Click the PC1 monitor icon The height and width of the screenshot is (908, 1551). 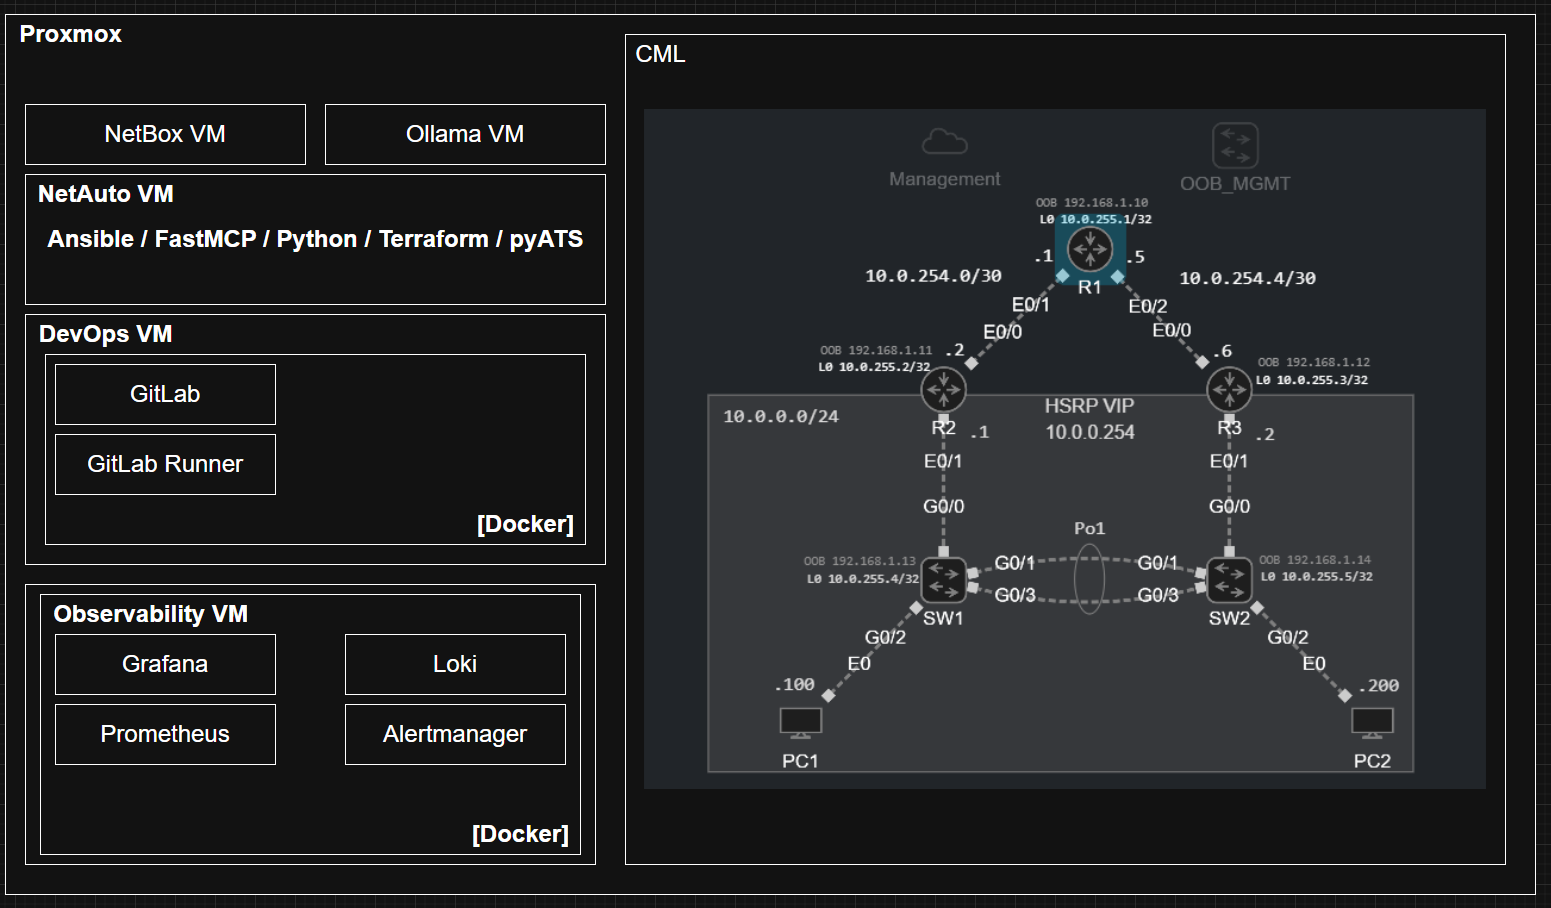[800, 722]
